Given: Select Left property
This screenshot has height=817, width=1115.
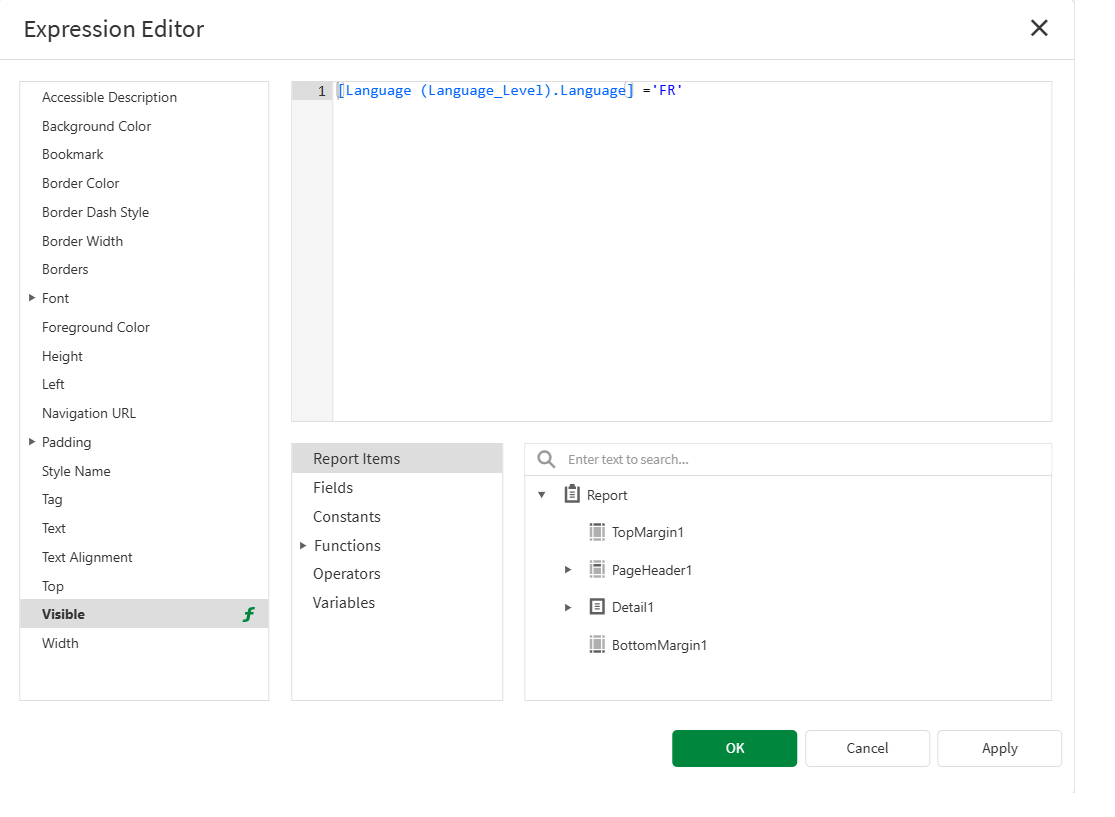Looking at the screenshot, I should (53, 385).
